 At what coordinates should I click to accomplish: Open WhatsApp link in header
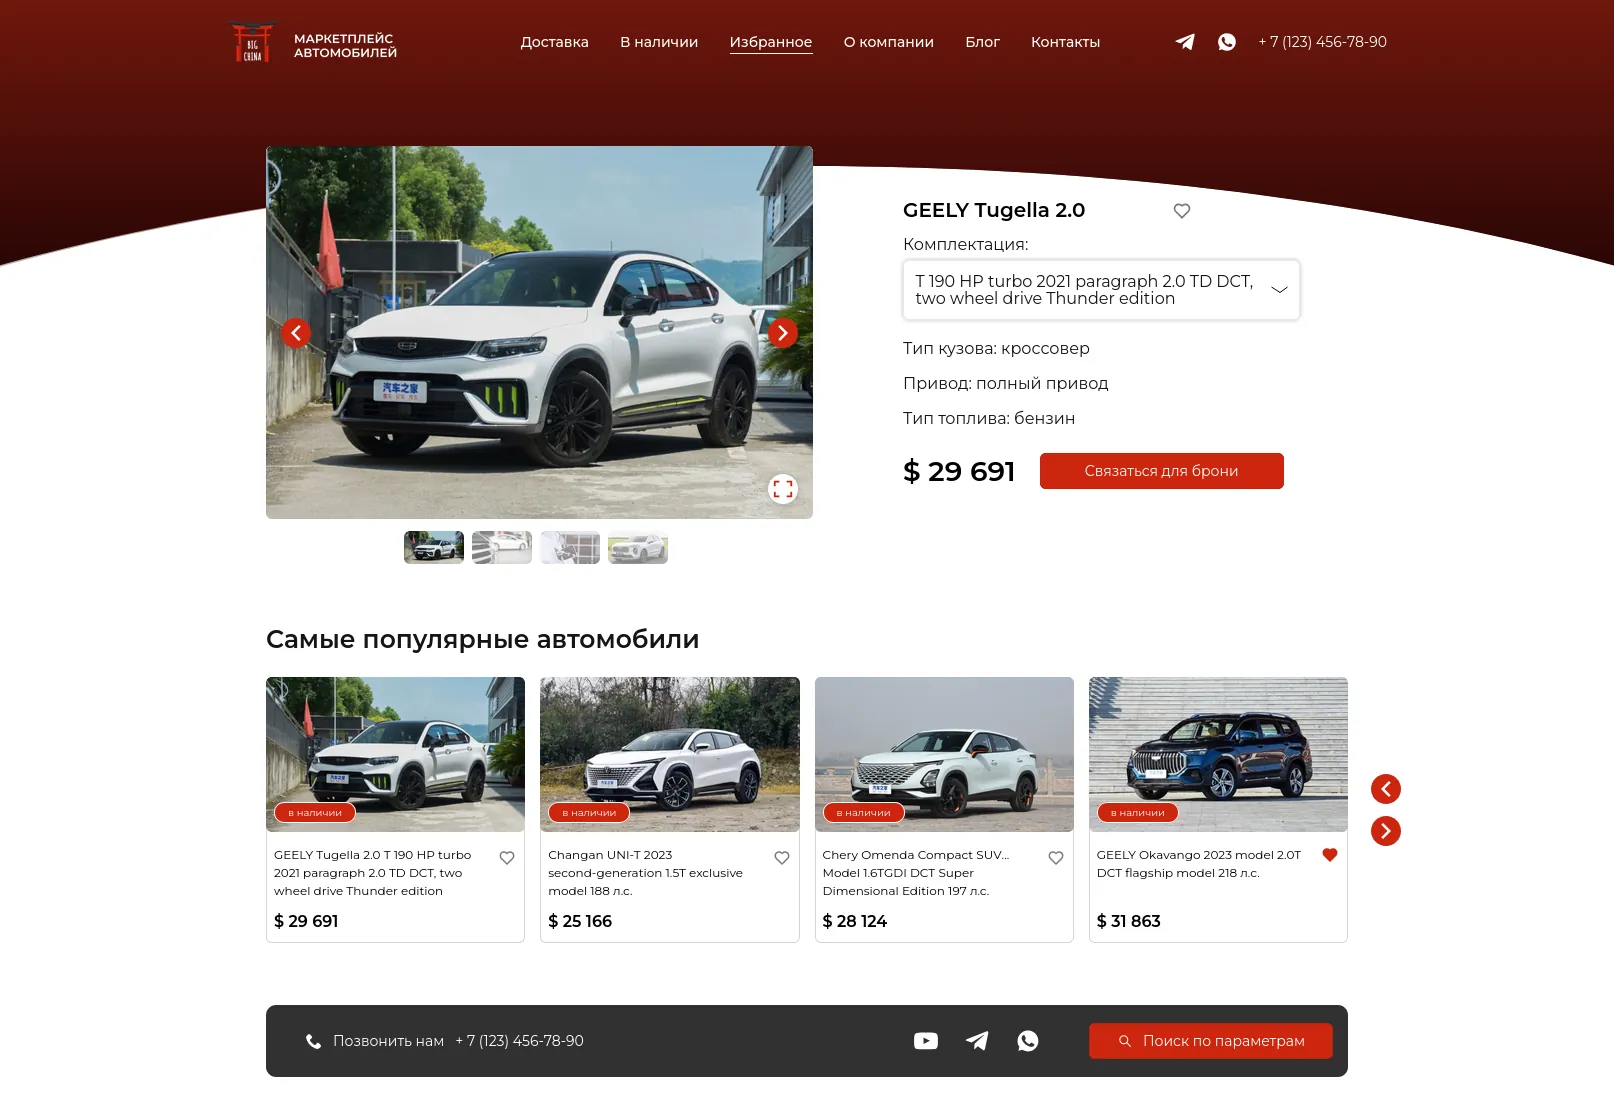[1227, 42]
